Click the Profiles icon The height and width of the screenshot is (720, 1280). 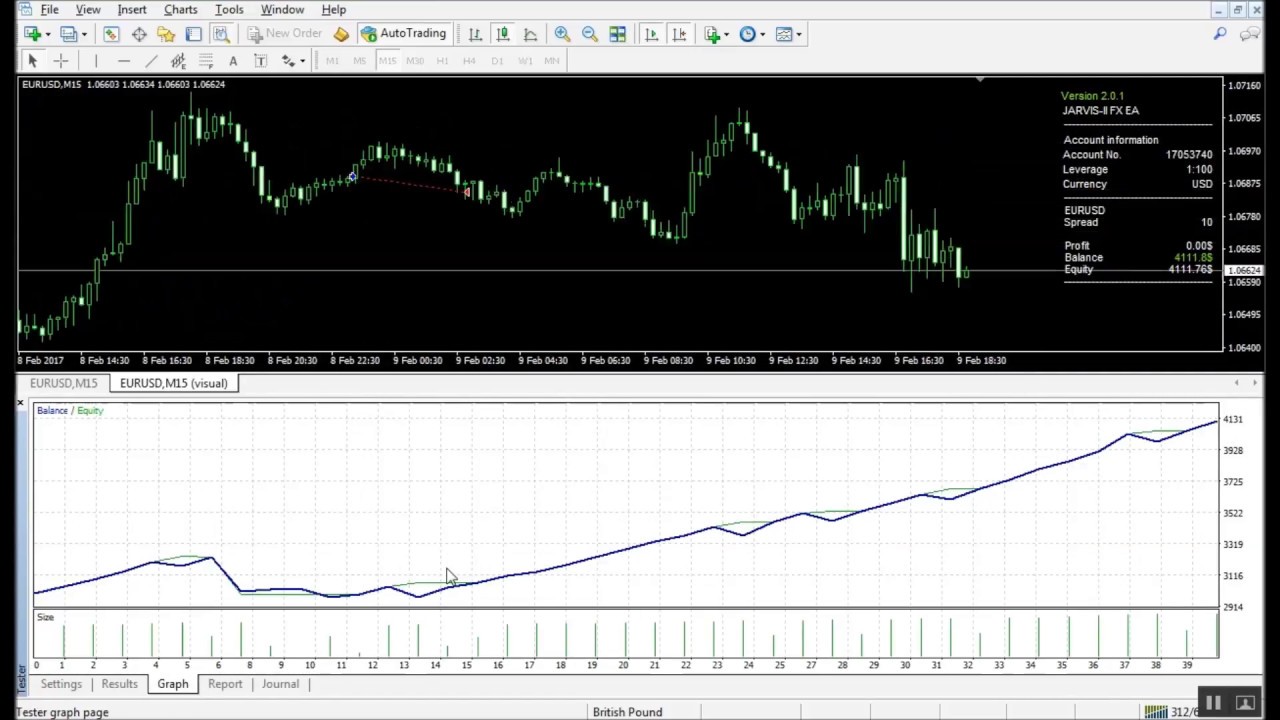[x=69, y=34]
